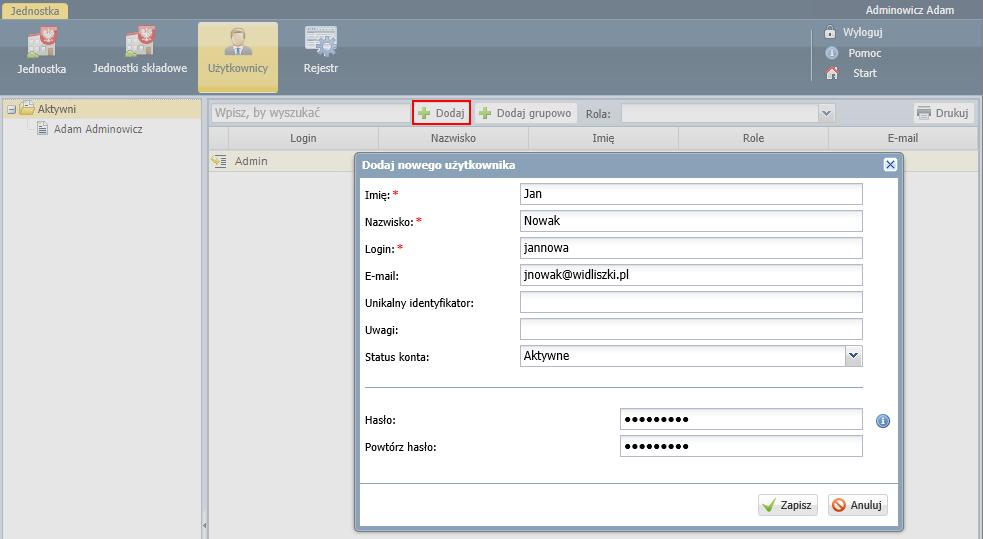Open the Jednostka ribbon section
The width and height of the screenshot is (983, 539).
(41, 51)
